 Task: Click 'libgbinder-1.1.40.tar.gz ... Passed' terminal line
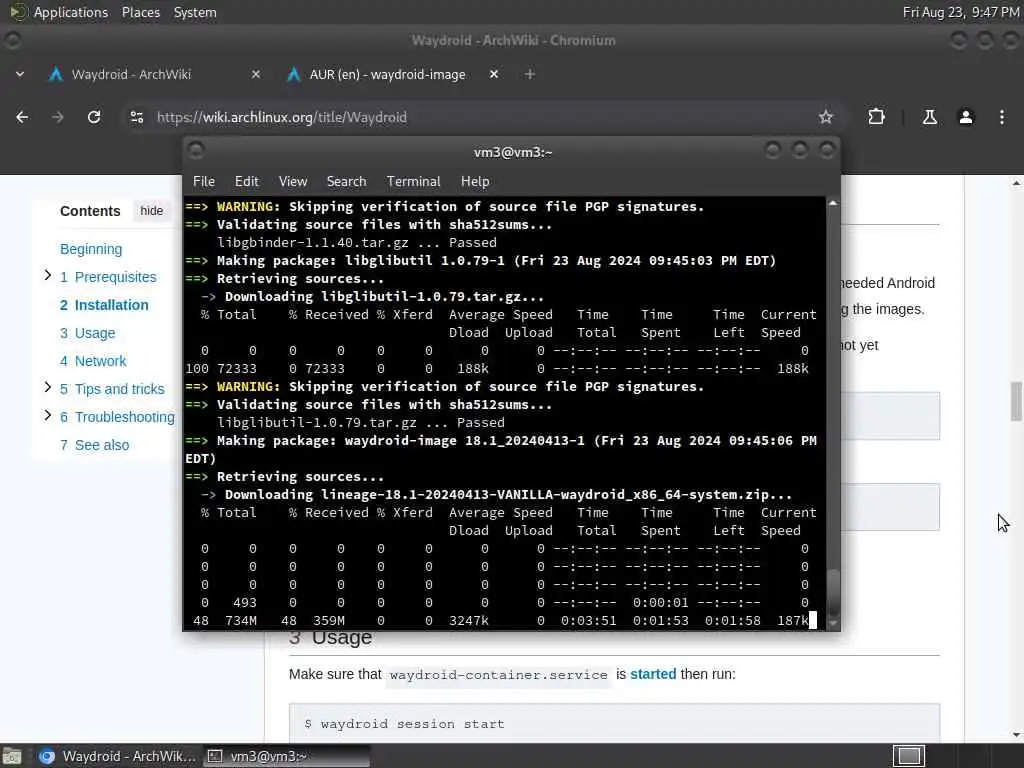pyautogui.click(x=357, y=243)
